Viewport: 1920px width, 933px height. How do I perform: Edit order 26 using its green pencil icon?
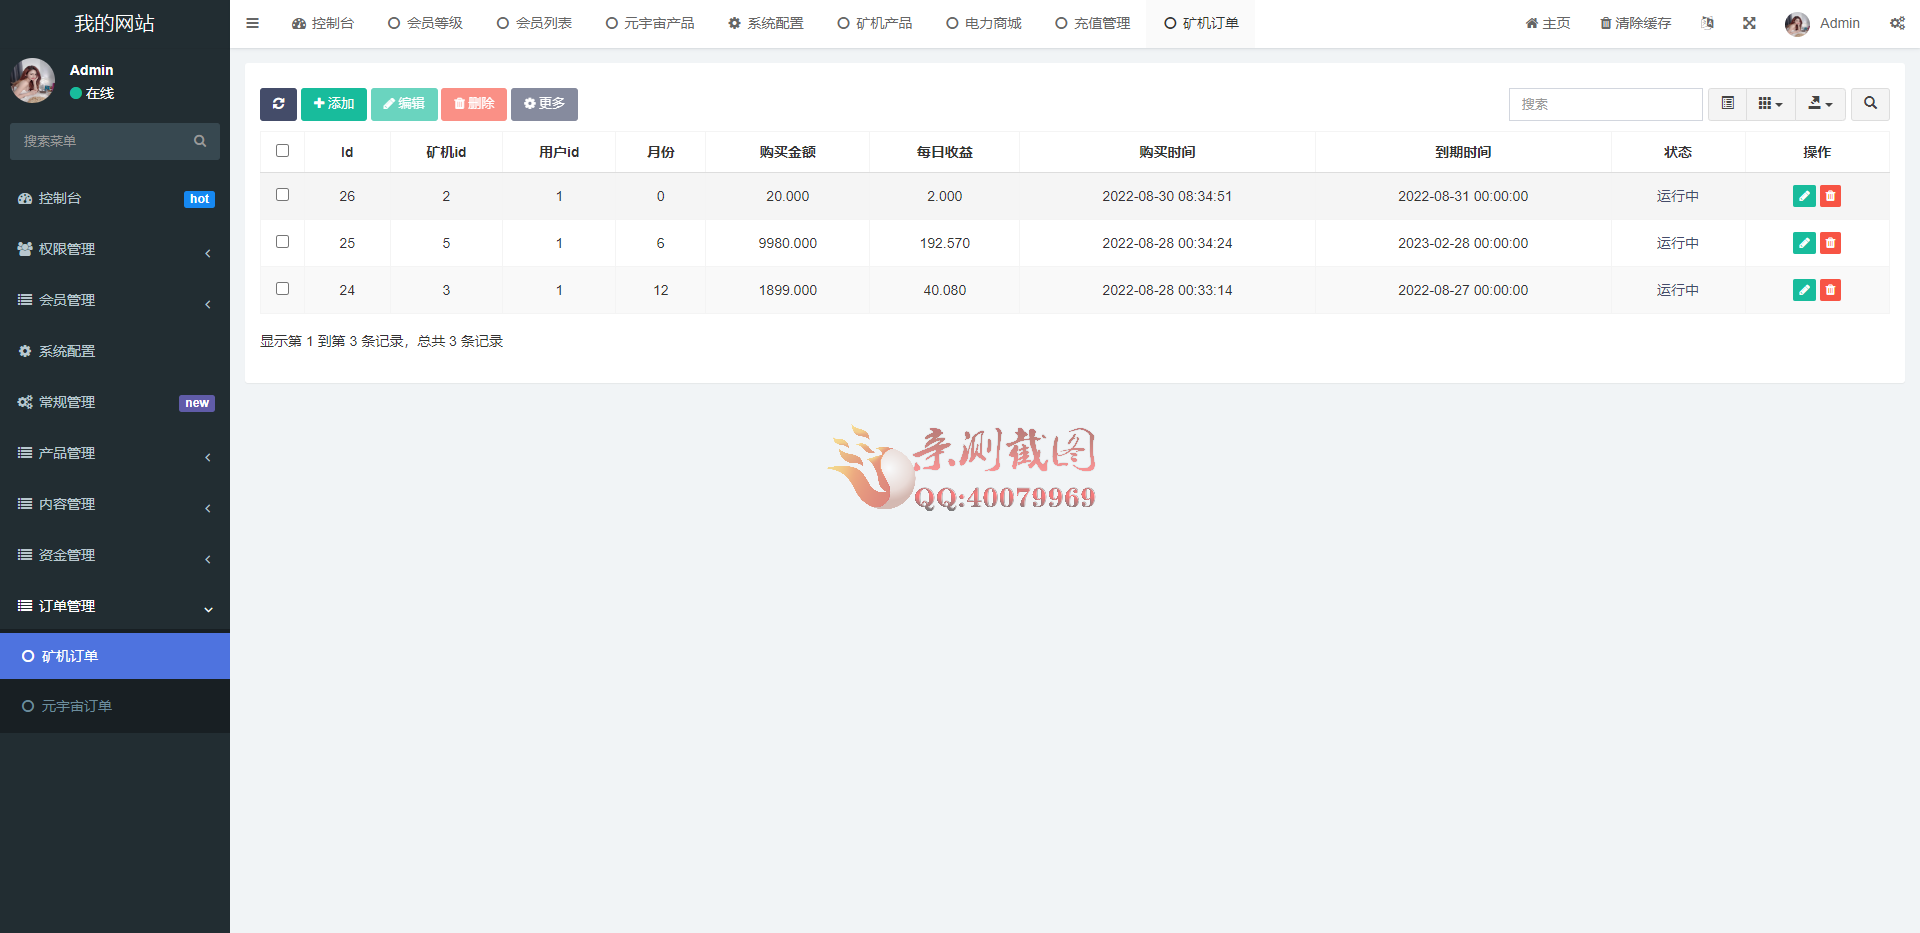(x=1804, y=196)
